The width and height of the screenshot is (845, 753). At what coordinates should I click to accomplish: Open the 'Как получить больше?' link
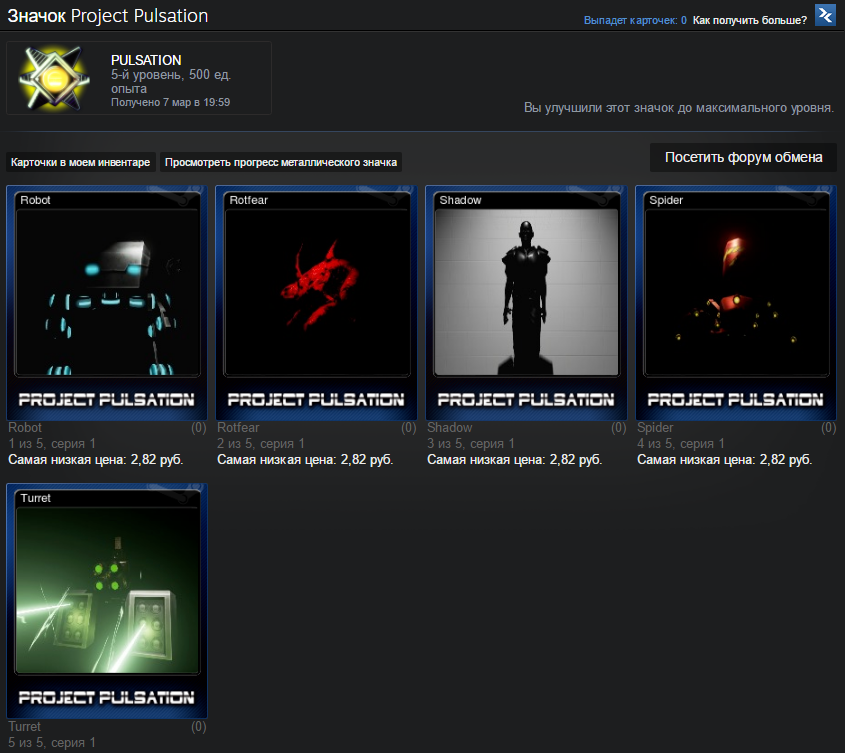pos(750,20)
